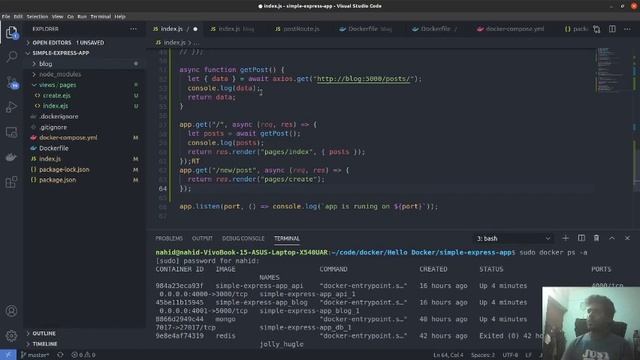This screenshot has height=360, width=640.
Task: Open the Help menu
Action: tap(120, 17)
